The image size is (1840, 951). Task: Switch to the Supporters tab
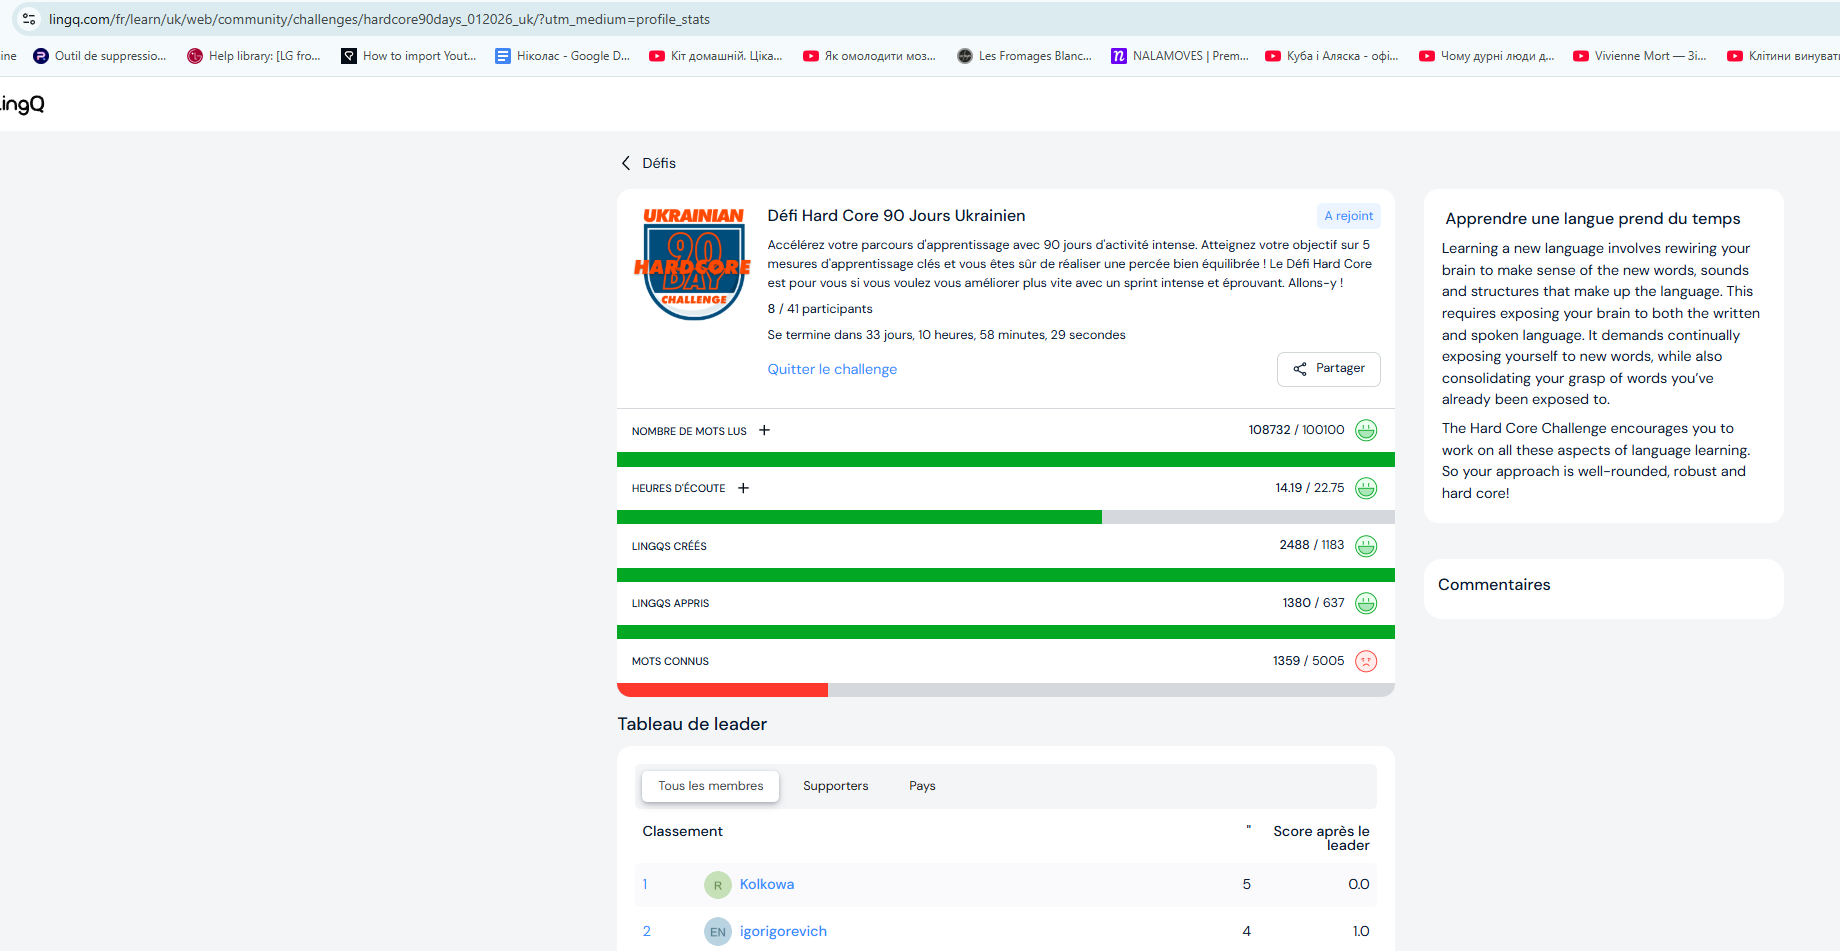coord(835,786)
